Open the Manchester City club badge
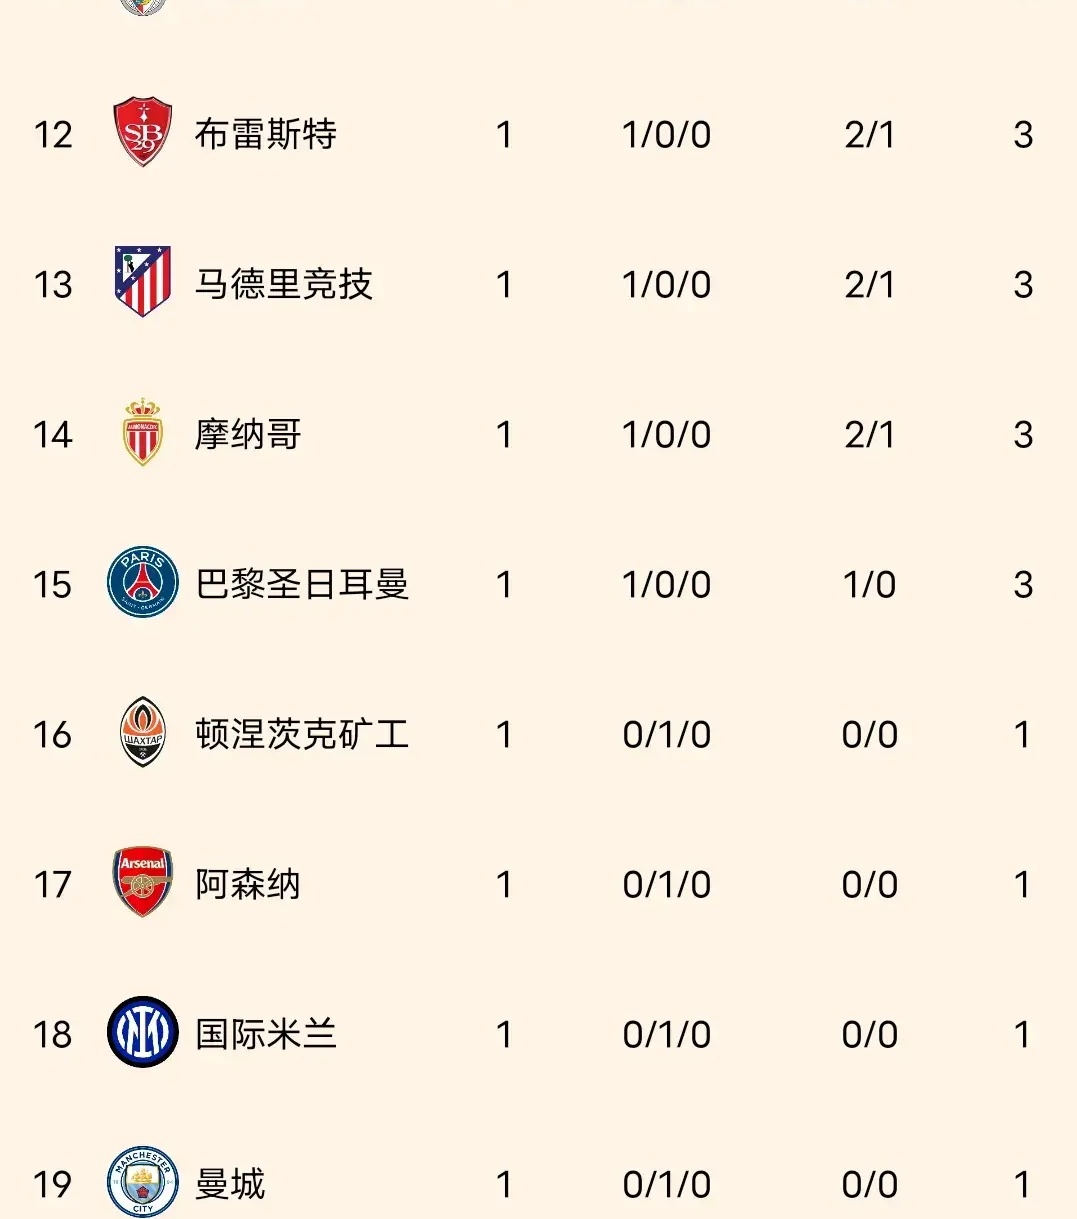 tap(143, 1182)
